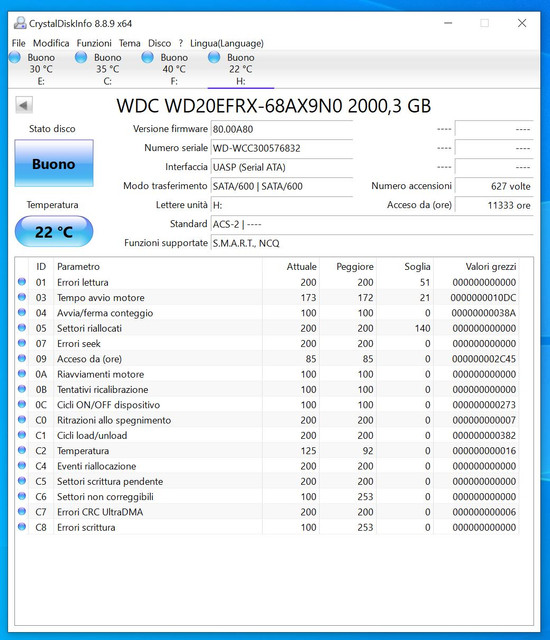Image resolution: width=550 pixels, height=640 pixels.
Task: Click status dot for Errori CRC UltraDMA
Action: click(22, 511)
